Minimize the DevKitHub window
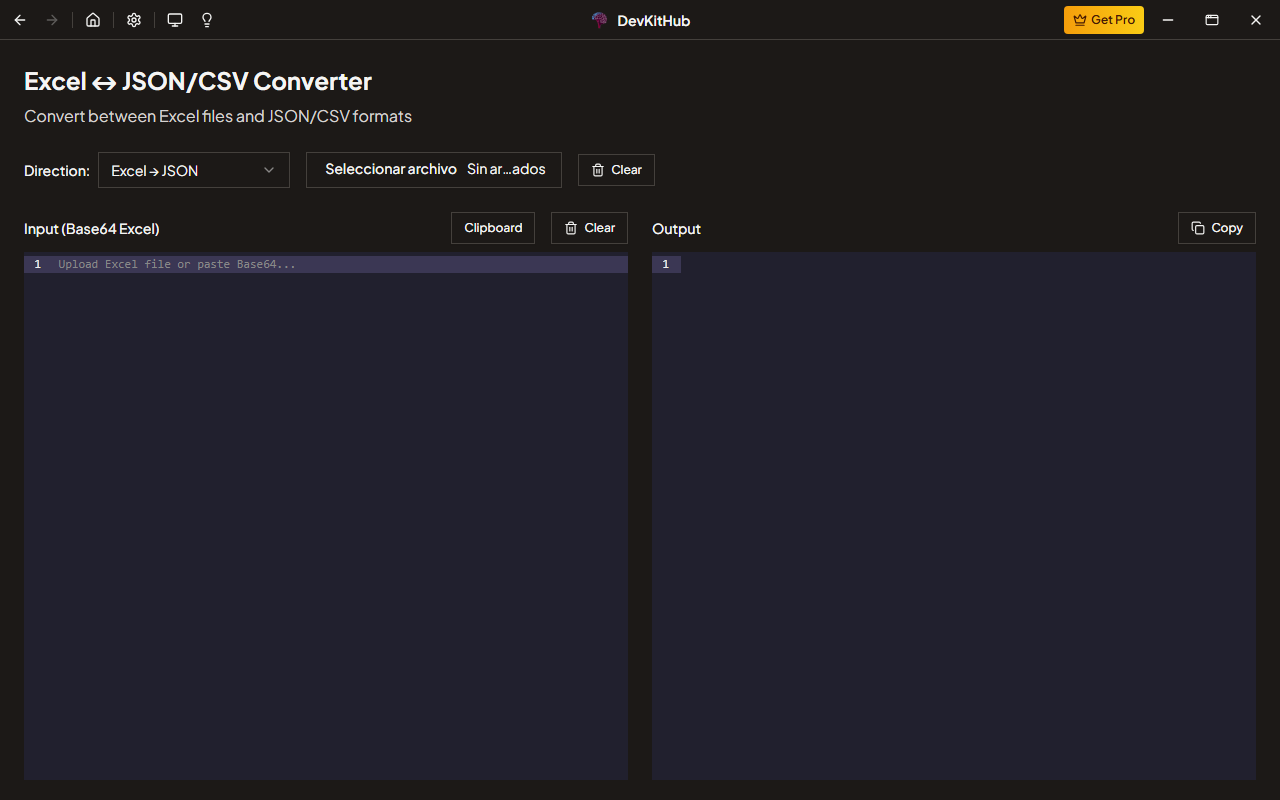Image resolution: width=1280 pixels, height=800 pixels. (x=1167, y=20)
